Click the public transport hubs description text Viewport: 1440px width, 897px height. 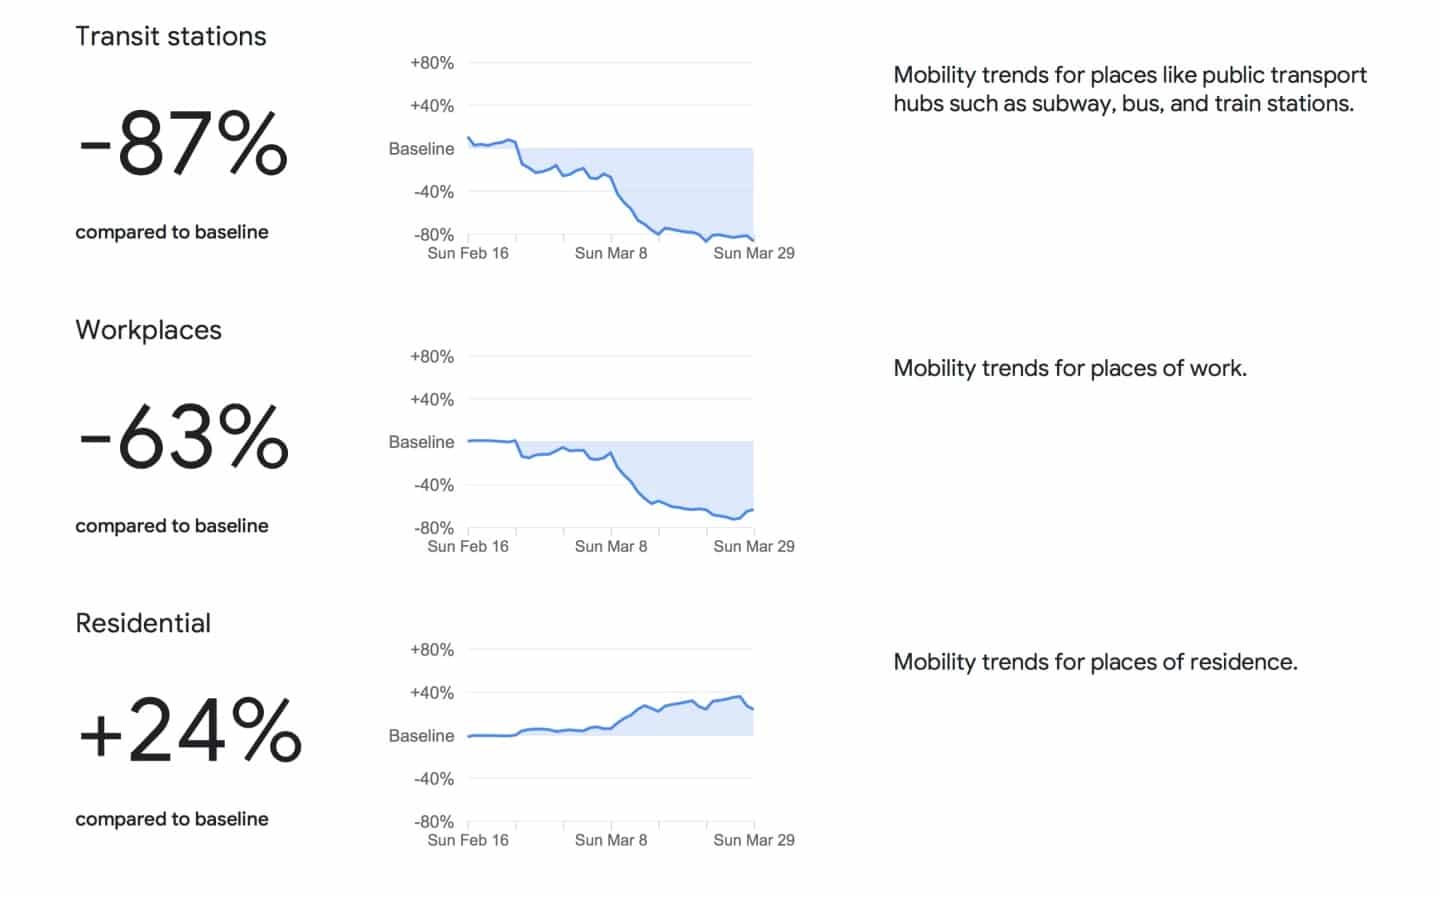pyautogui.click(x=1130, y=89)
